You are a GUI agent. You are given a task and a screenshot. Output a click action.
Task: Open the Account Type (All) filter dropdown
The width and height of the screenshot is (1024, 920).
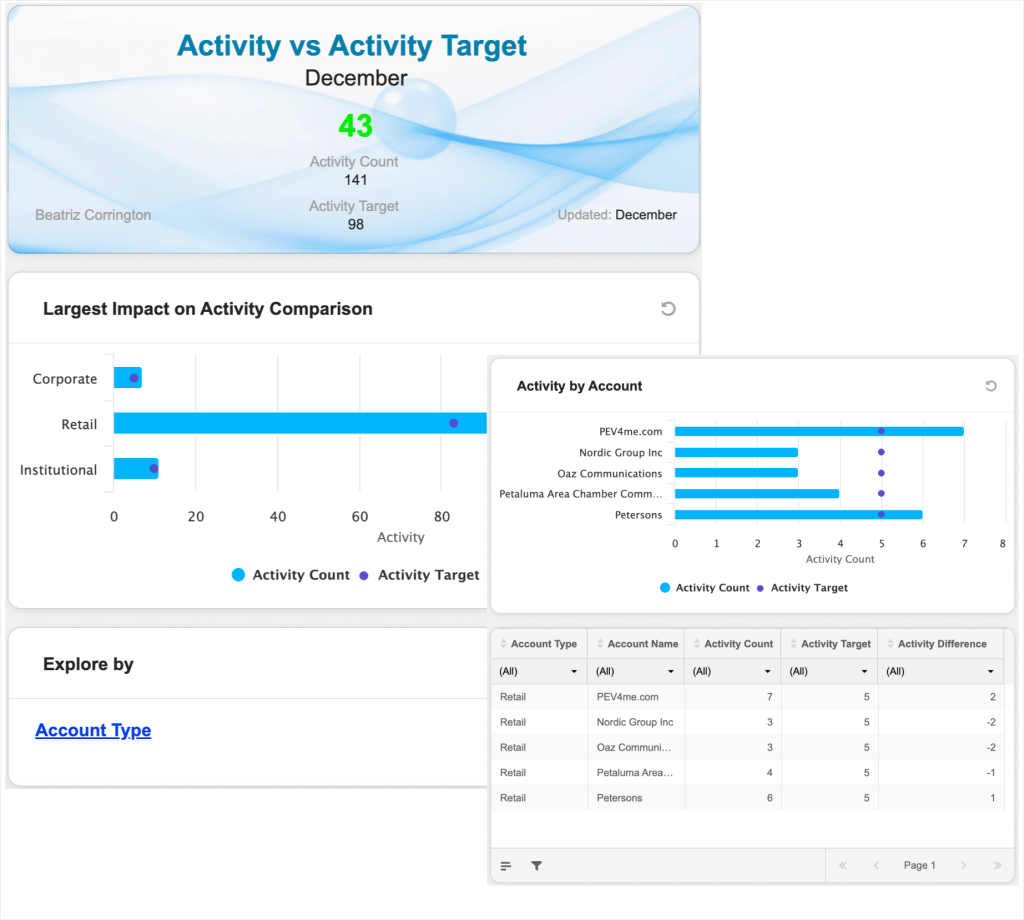pos(538,671)
